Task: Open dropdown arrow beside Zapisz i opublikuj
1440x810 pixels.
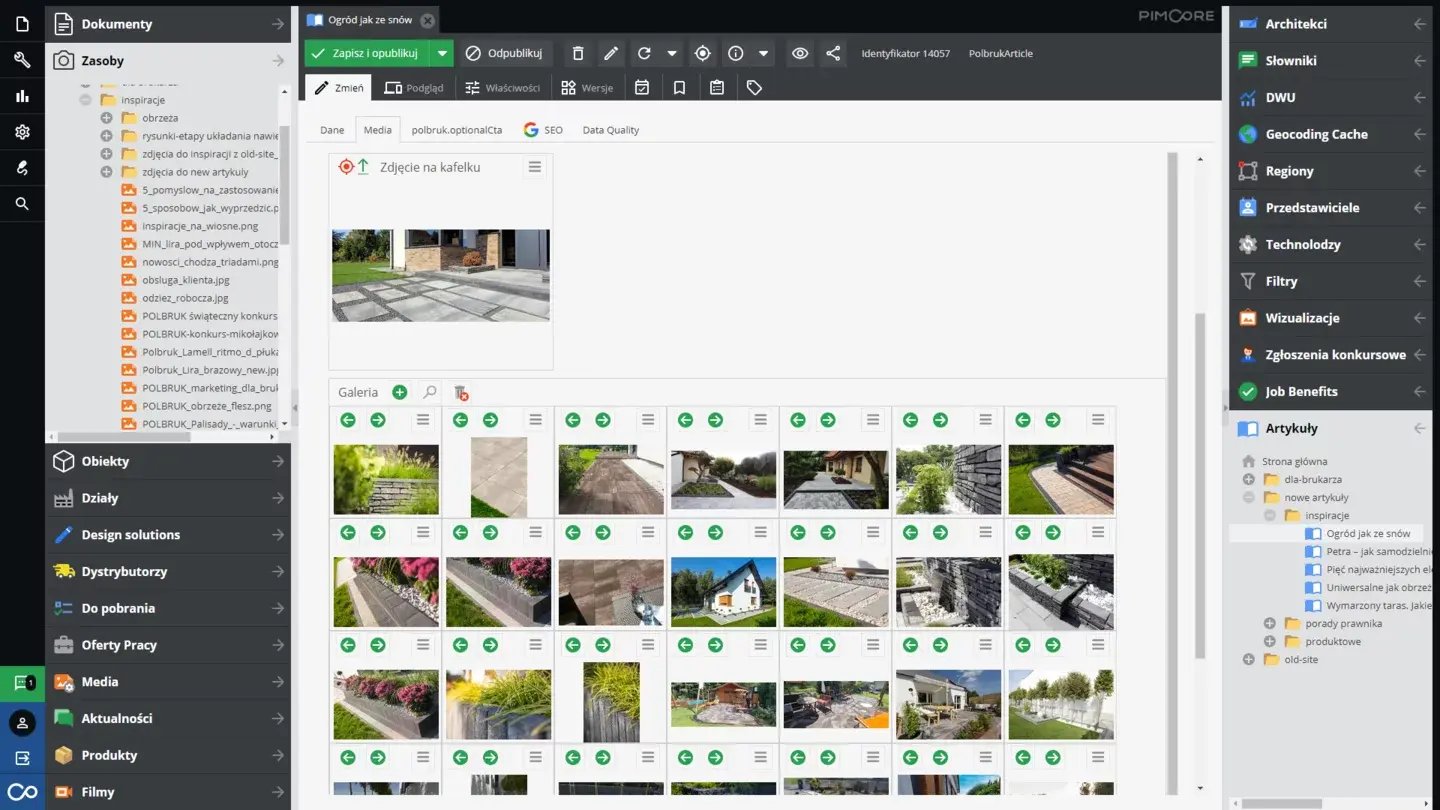Action: (x=442, y=53)
